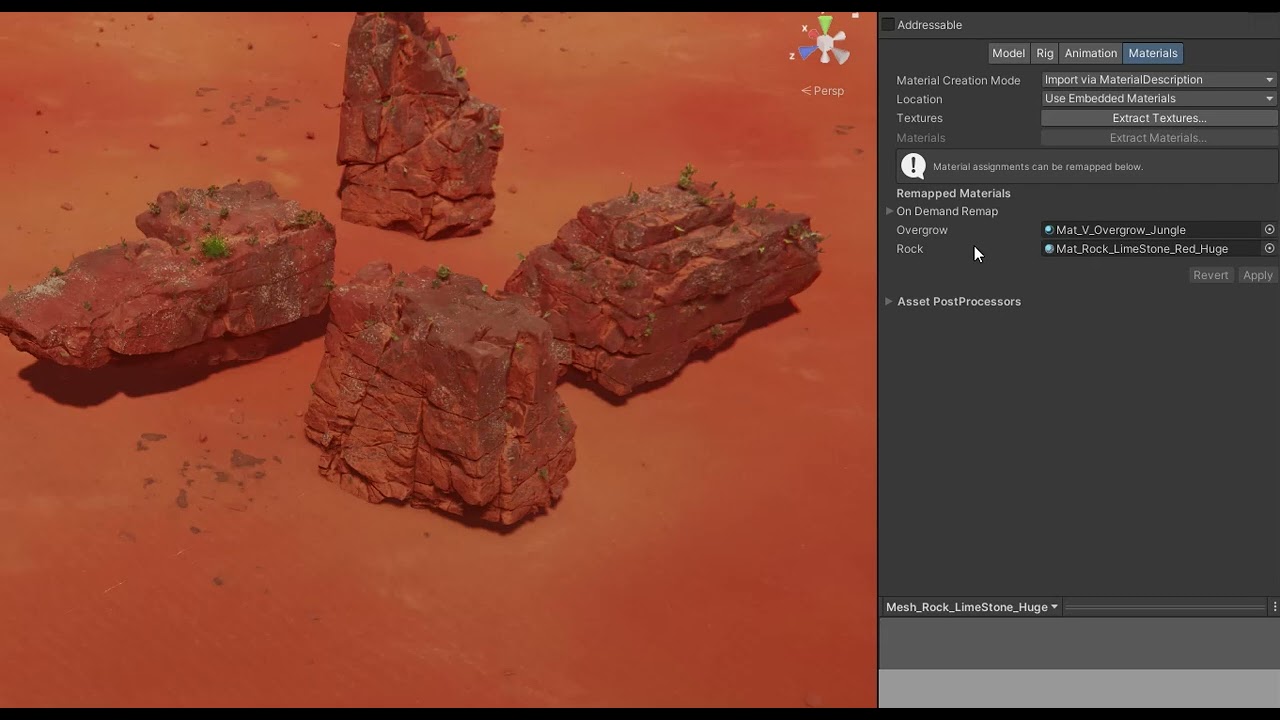Click the info icon in the material assignments message
The width and height of the screenshot is (1280, 720).
pyautogui.click(x=913, y=165)
